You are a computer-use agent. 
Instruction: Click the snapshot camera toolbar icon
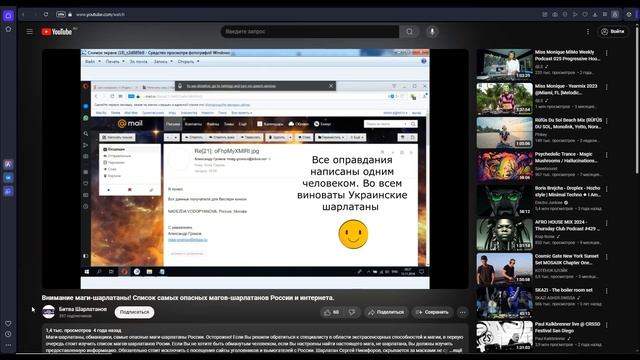coord(555,14)
